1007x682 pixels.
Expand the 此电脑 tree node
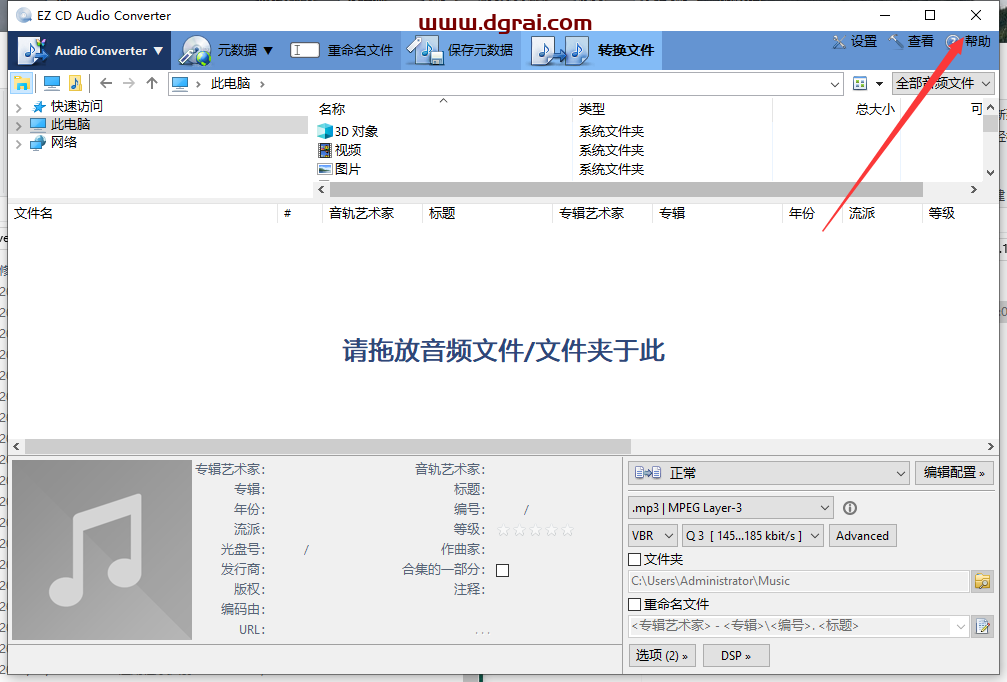coord(19,125)
